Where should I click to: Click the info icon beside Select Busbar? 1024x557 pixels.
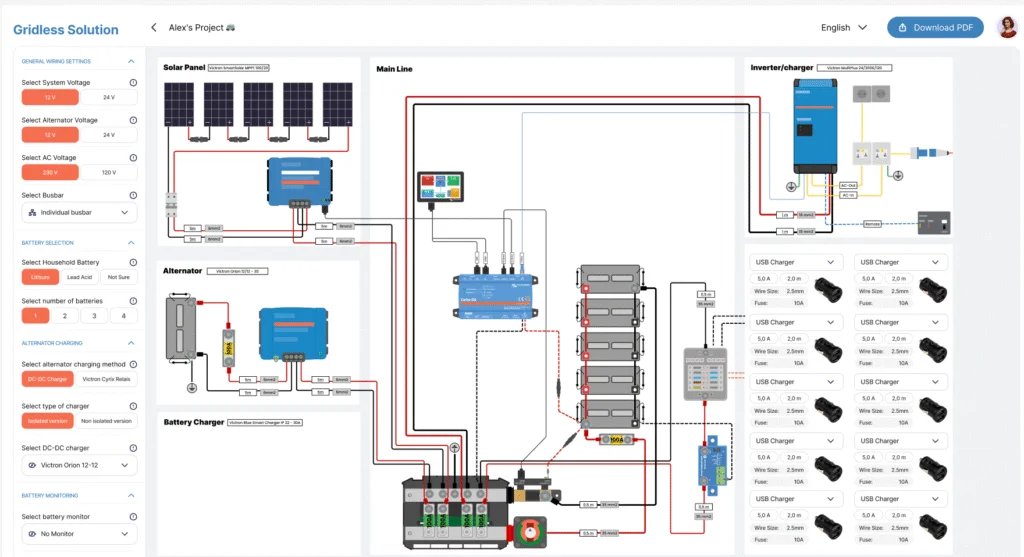(133, 195)
